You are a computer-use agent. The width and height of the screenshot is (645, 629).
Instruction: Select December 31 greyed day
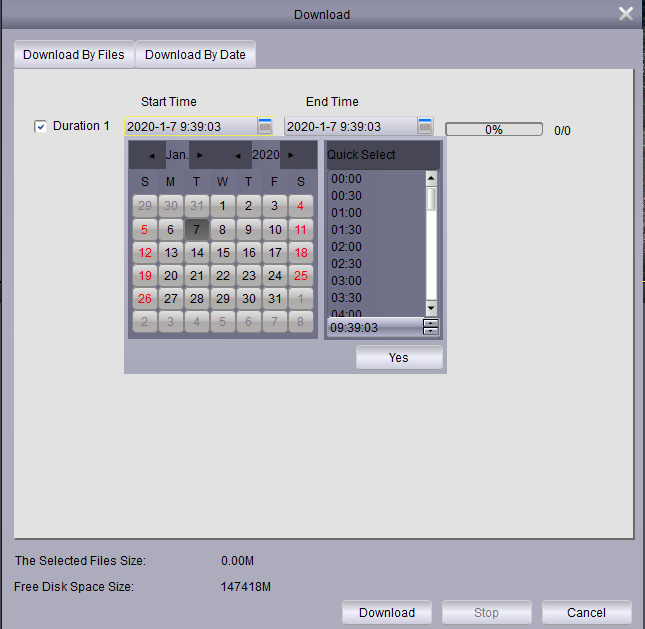tap(197, 206)
